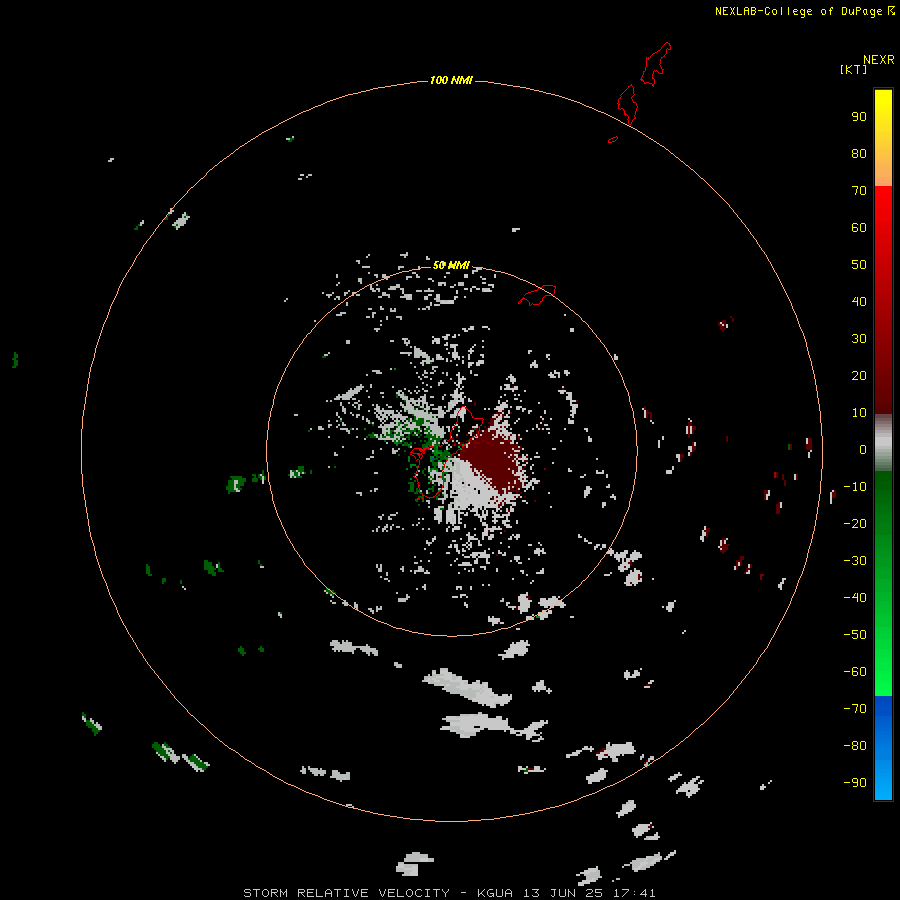Click the 50 value on the velocity scale
This screenshot has width=900, height=900.
[x=859, y=265]
